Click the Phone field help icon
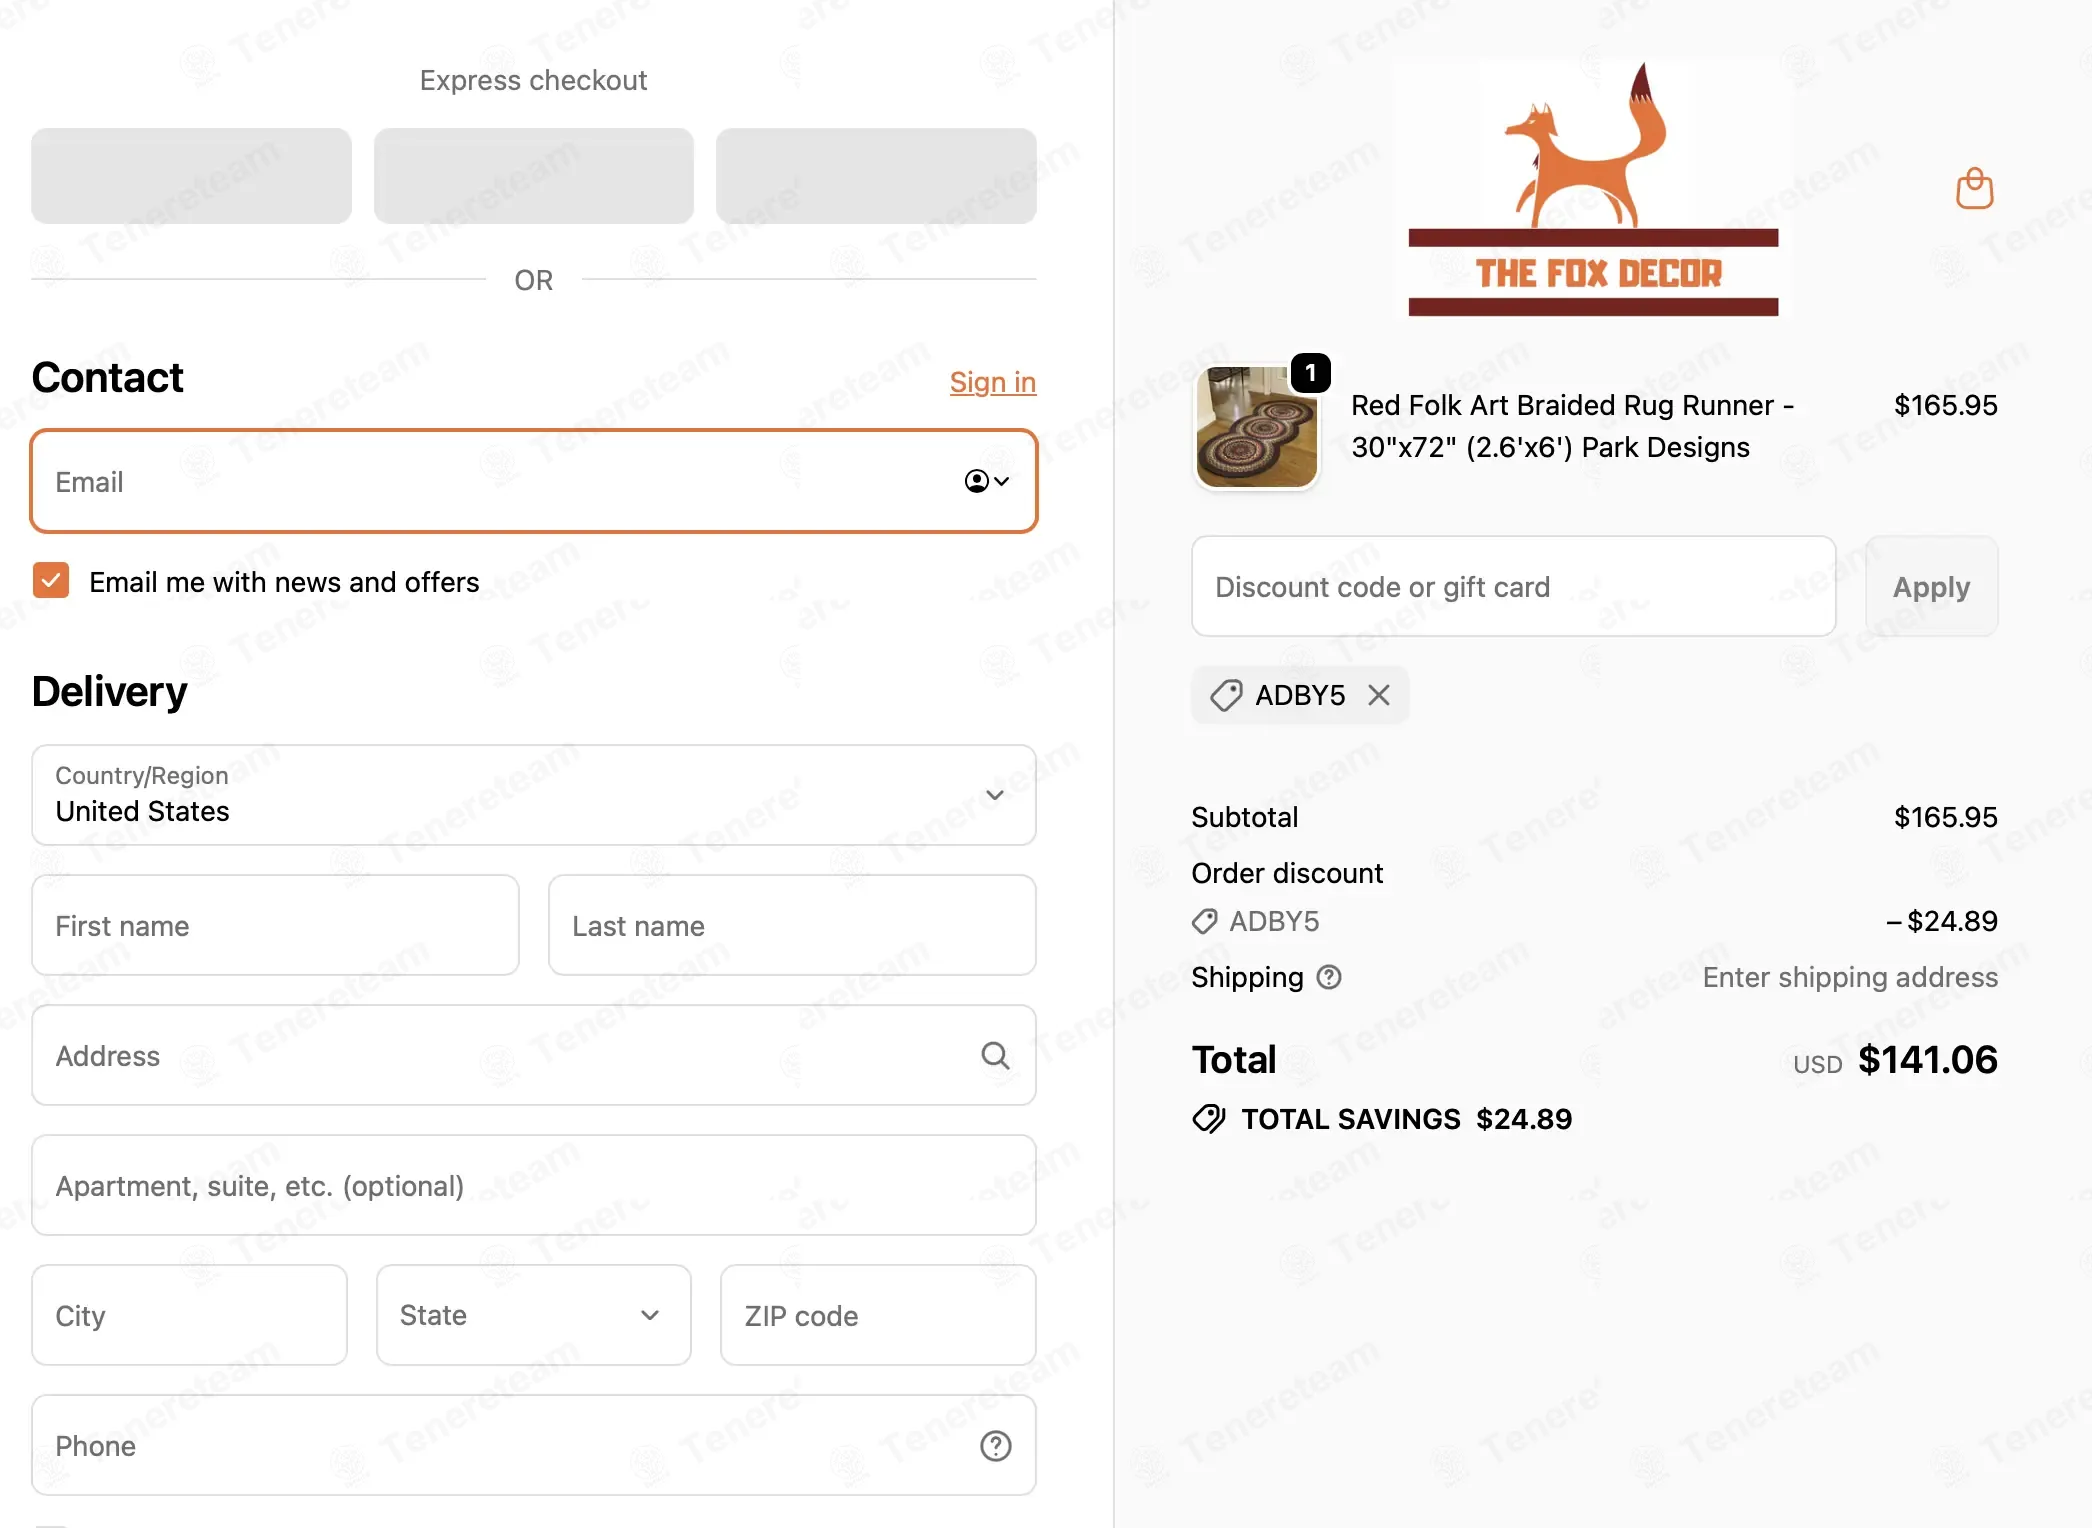Screen dimensions: 2092x1528 coord(995,1445)
